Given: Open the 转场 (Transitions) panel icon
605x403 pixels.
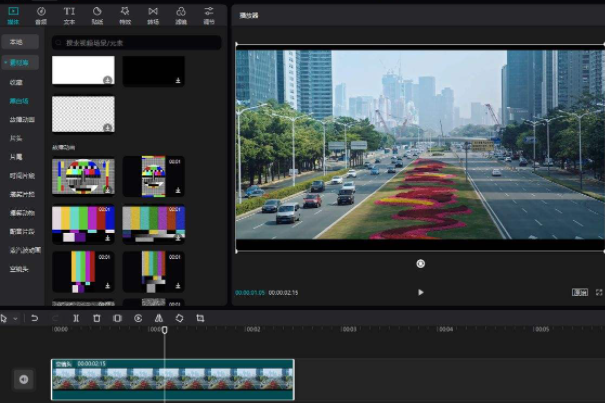Looking at the screenshot, I should tap(153, 14).
